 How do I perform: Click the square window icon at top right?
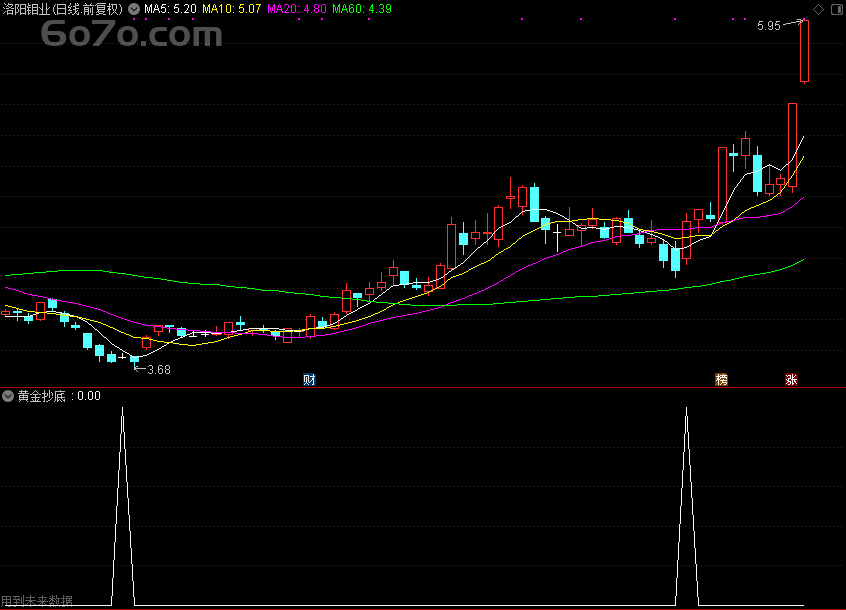point(837,9)
